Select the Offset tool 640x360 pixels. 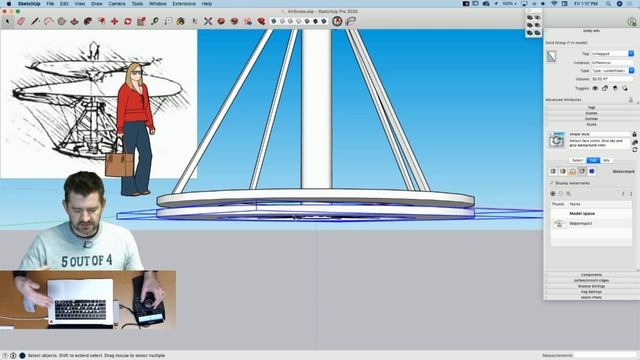tap(101, 21)
